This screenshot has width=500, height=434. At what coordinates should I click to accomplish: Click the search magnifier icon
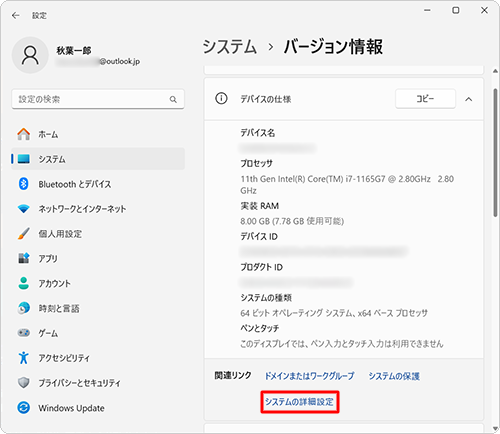tap(173, 99)
